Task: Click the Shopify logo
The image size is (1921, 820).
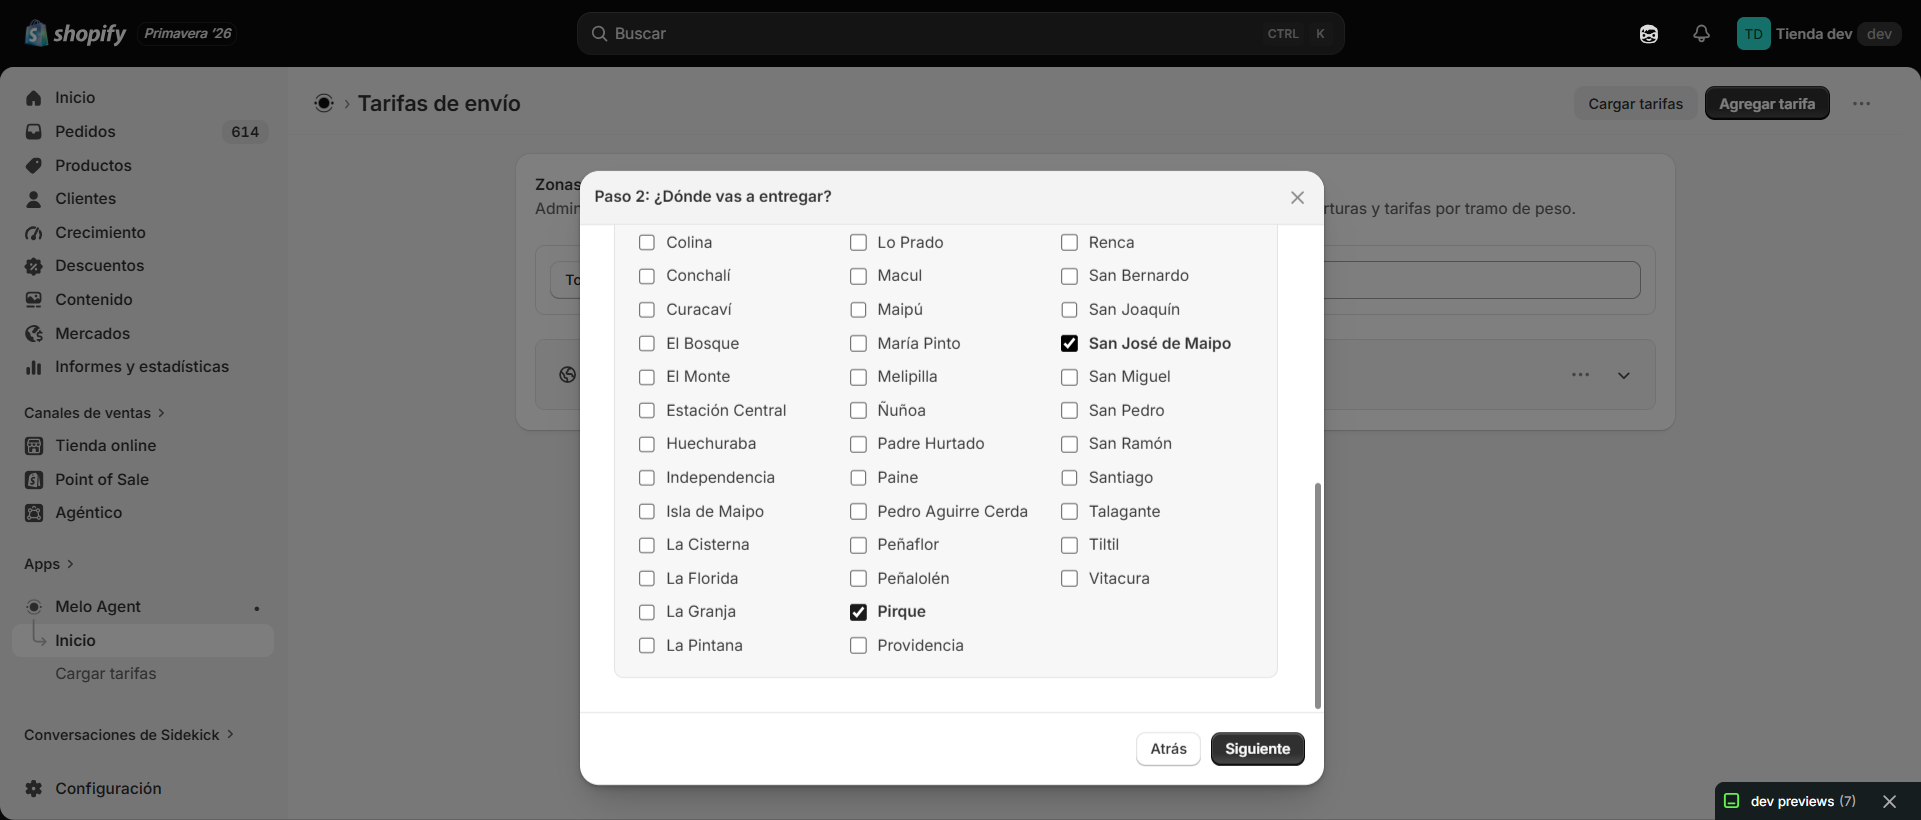Action: pos(76,34)
